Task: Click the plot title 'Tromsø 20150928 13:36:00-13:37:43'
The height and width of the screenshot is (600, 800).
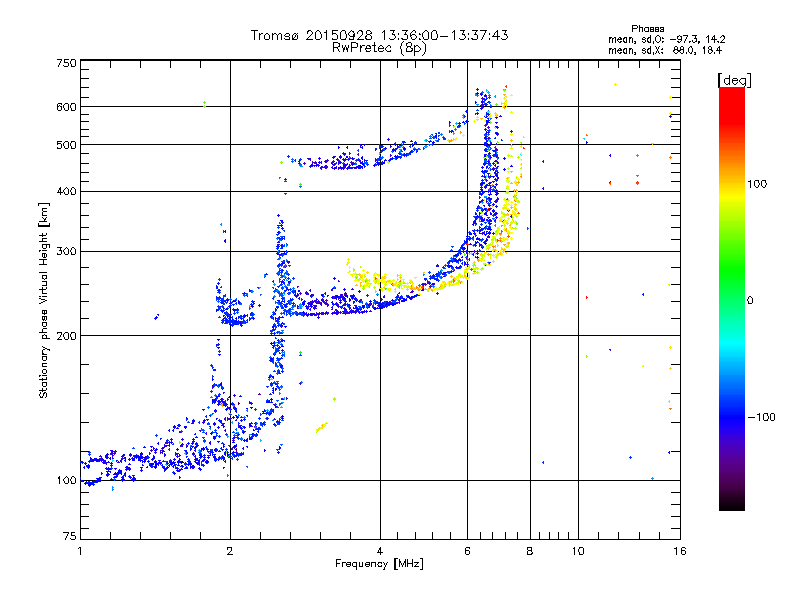Action: coord(380,35)
